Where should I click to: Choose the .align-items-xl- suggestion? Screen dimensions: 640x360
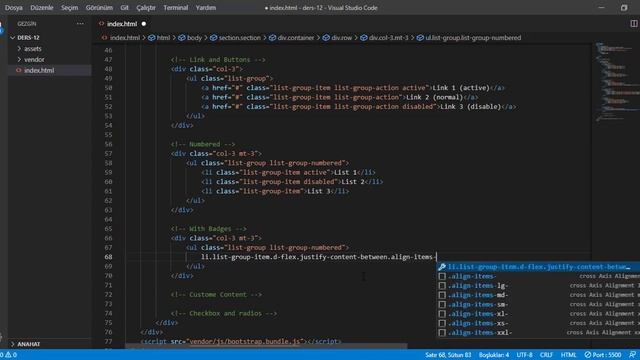coord(538,314)
